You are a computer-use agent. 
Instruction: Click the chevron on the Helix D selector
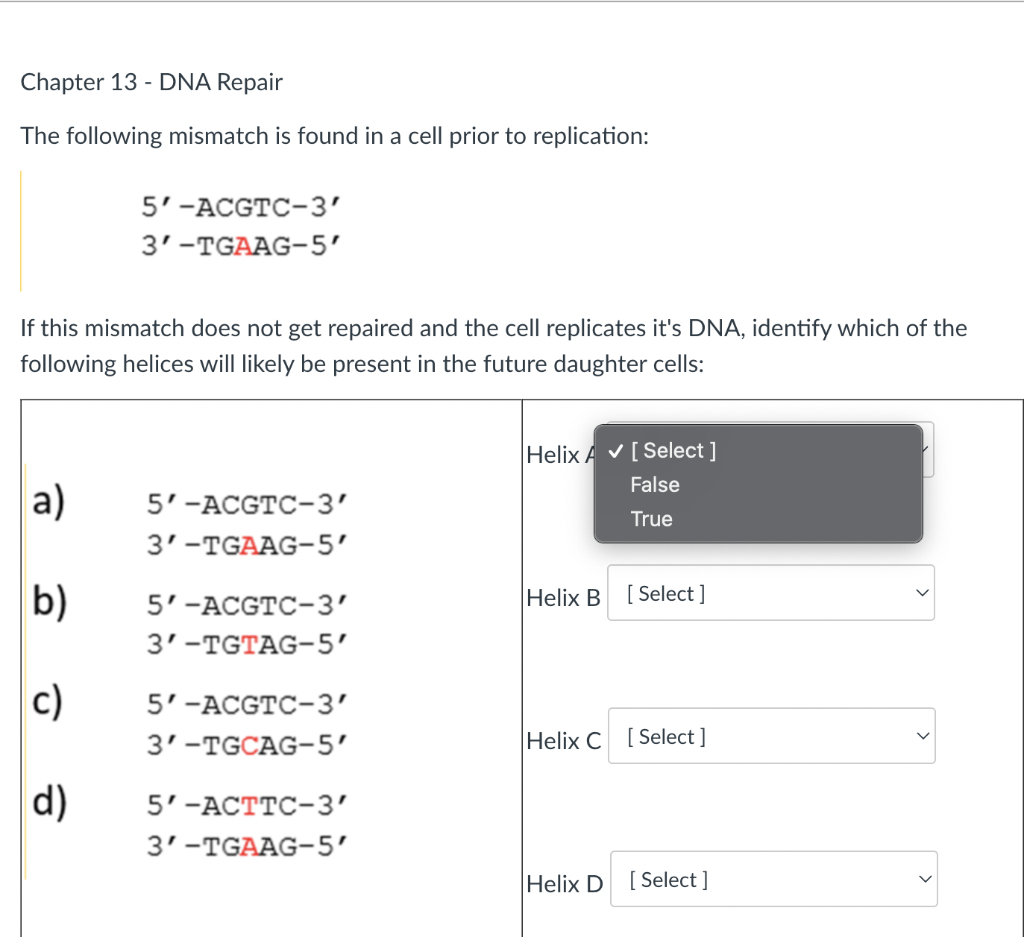pyautogui.click(x=923, y=878)
